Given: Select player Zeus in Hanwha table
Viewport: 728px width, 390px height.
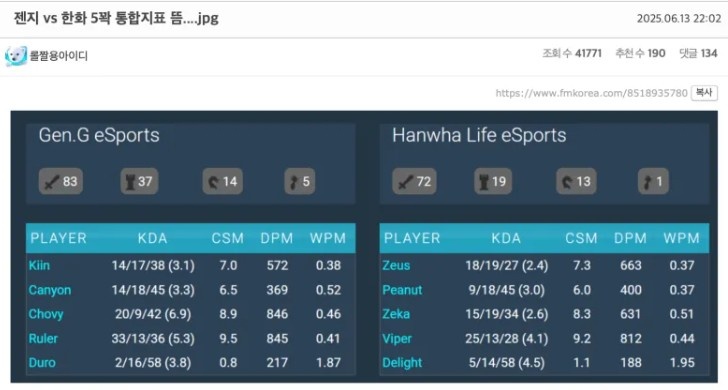Looking at the screenshot, I should click(x=396, y=266).
